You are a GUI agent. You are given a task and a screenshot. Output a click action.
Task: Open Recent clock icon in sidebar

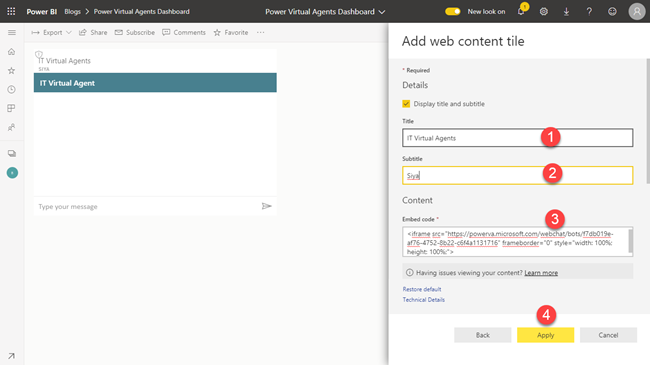pyautogui.click(x=12, y=90)
